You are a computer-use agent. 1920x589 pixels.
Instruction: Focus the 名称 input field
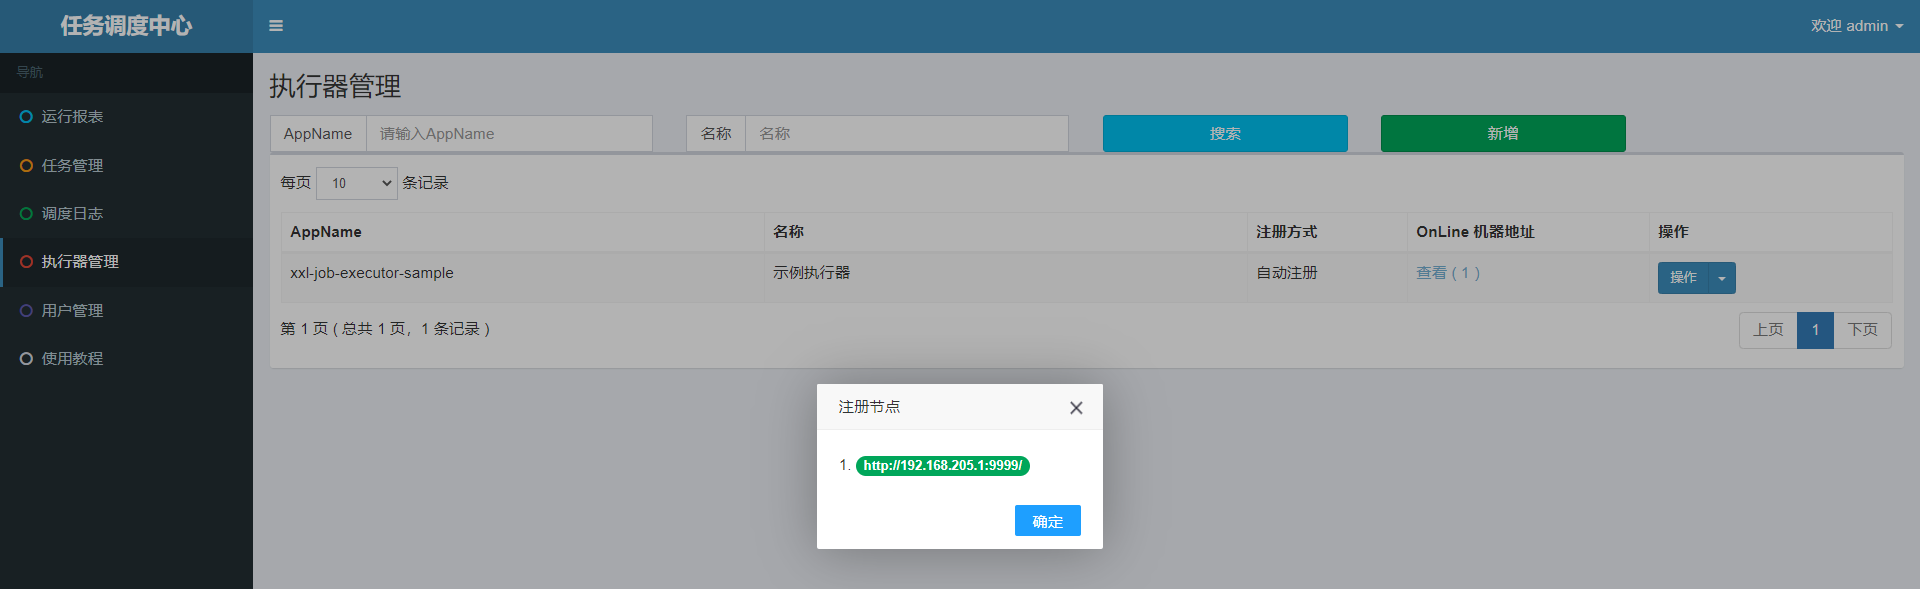[x=906, y=134]
